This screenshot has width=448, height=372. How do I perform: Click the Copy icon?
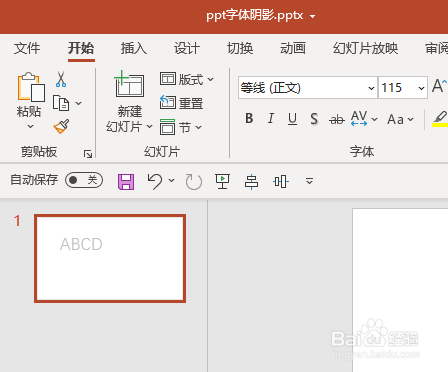(x=61, y=103)
